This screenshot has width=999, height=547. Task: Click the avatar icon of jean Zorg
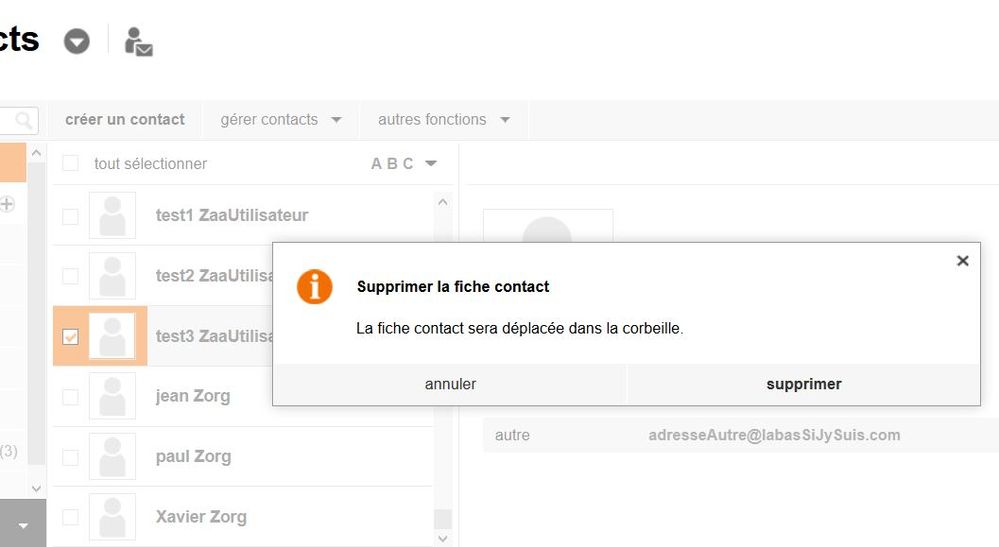[112, 396]
